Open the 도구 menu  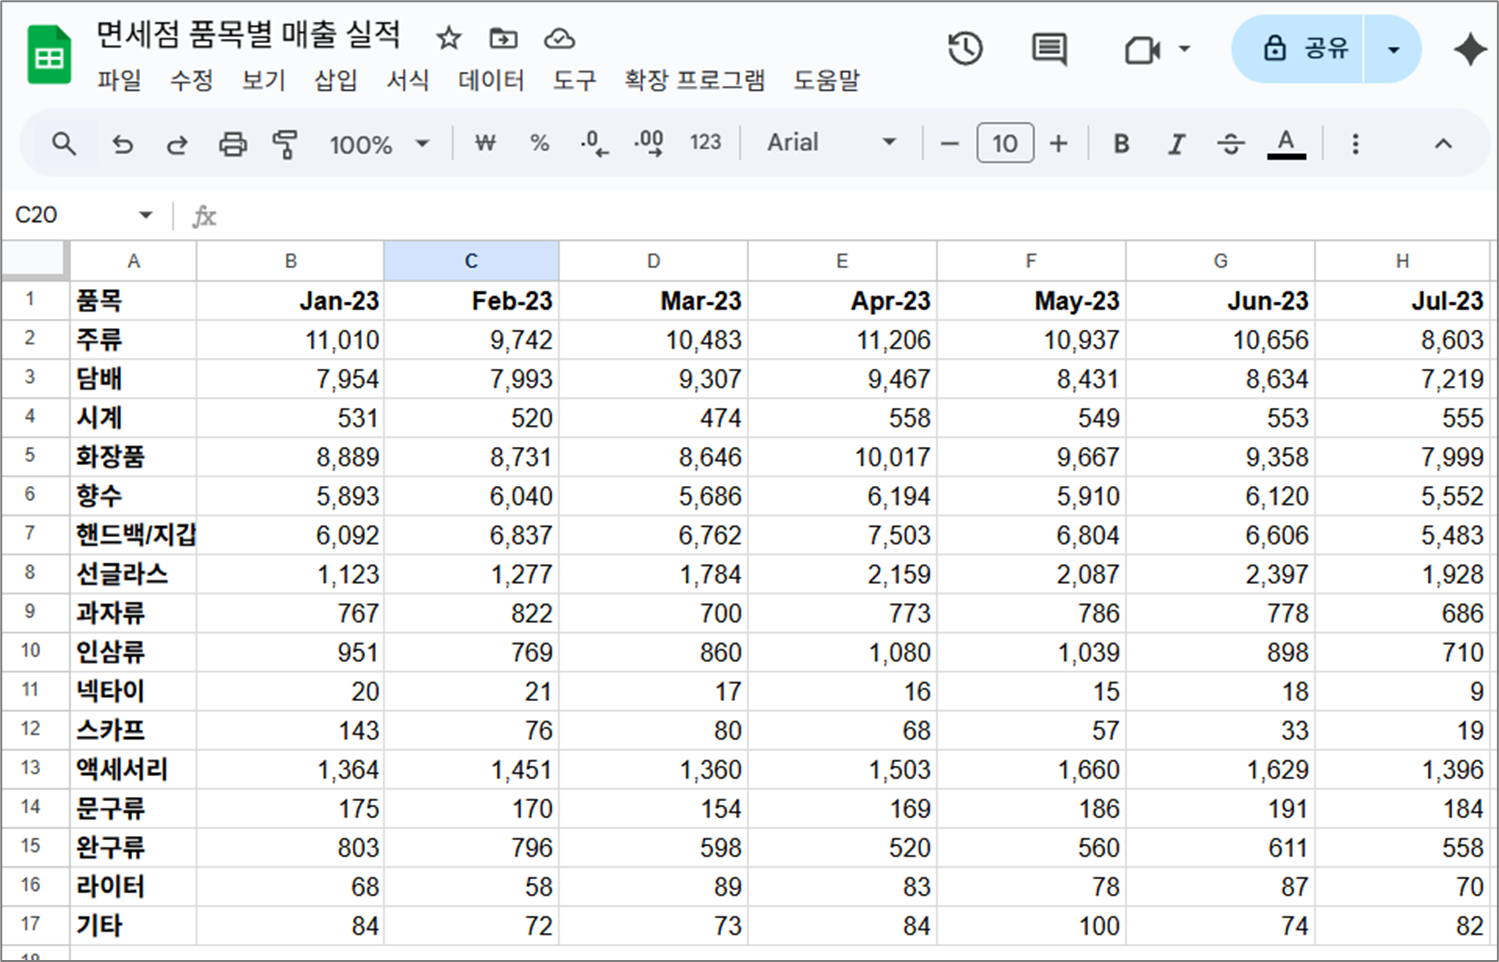(575, 80)
